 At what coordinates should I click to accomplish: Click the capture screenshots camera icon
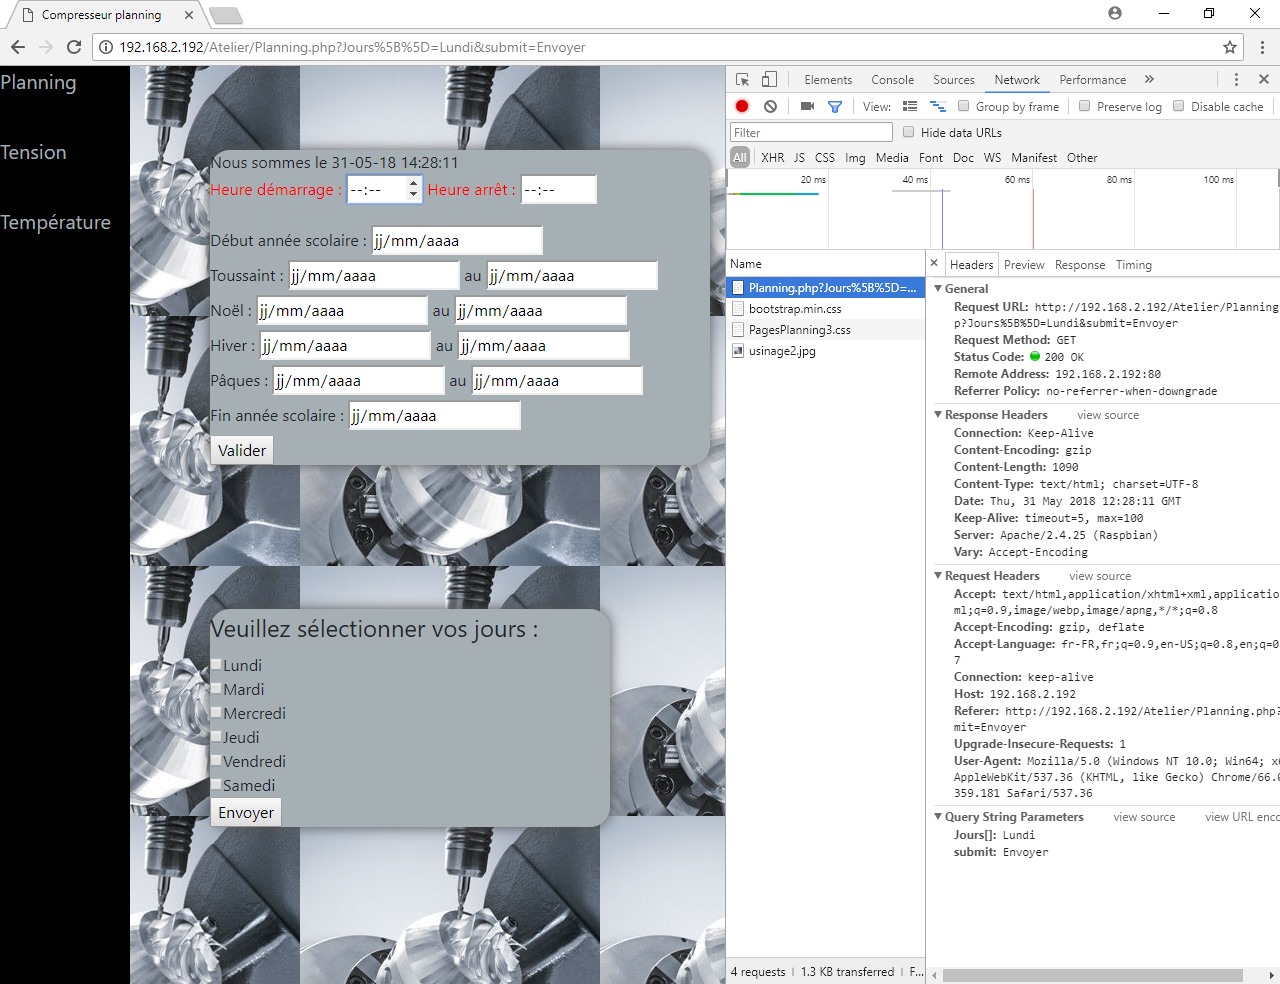[x=807, y=106]
